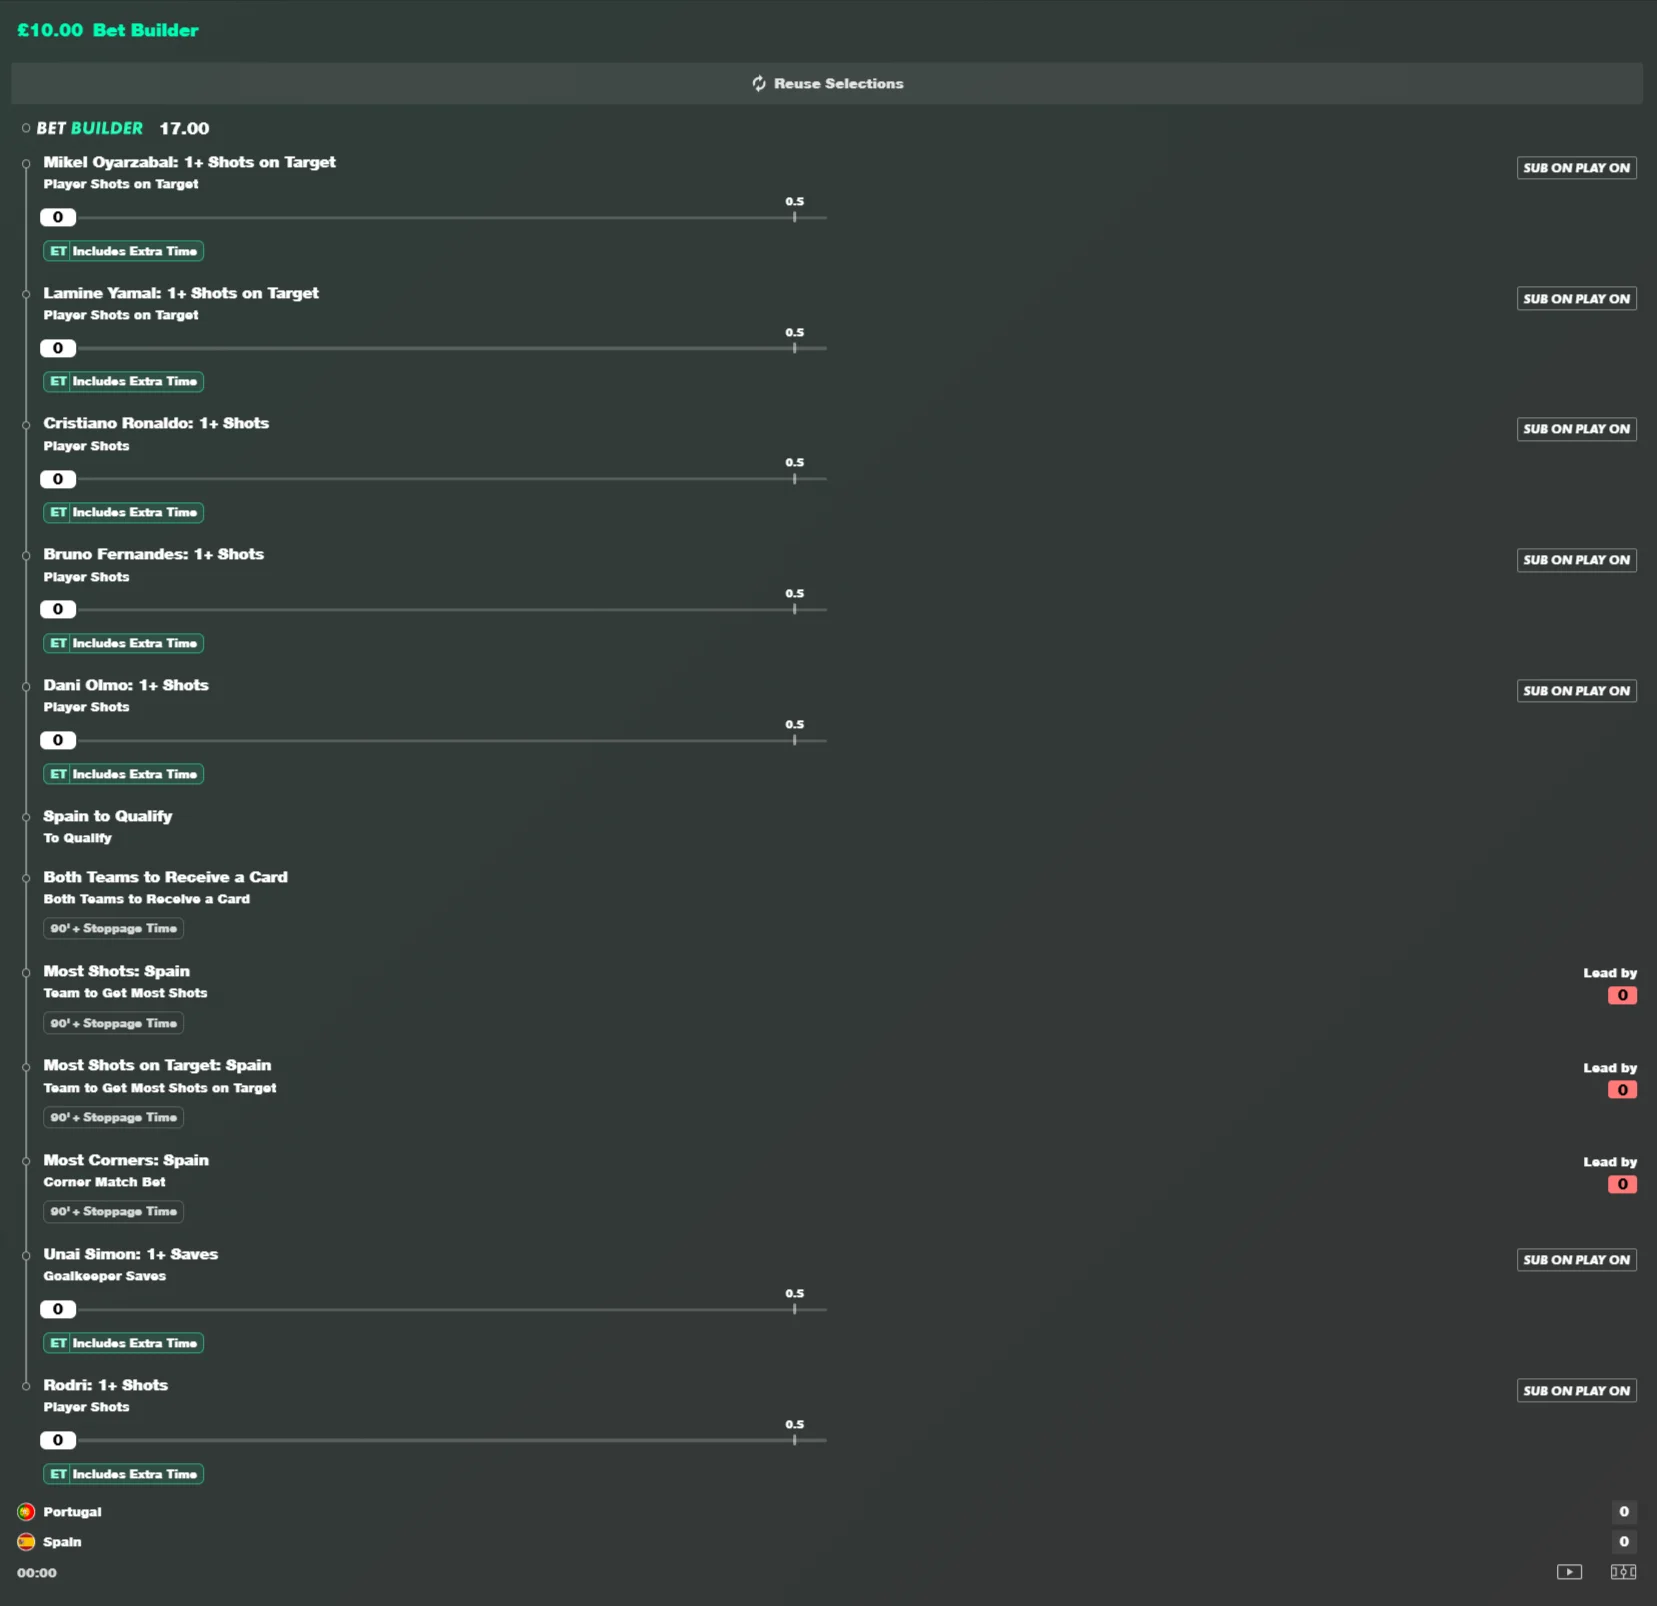Viewport: 1657px width, 1606px height.
Task: Click the Reuse Selections refresh icon
Action: (759, 84)
